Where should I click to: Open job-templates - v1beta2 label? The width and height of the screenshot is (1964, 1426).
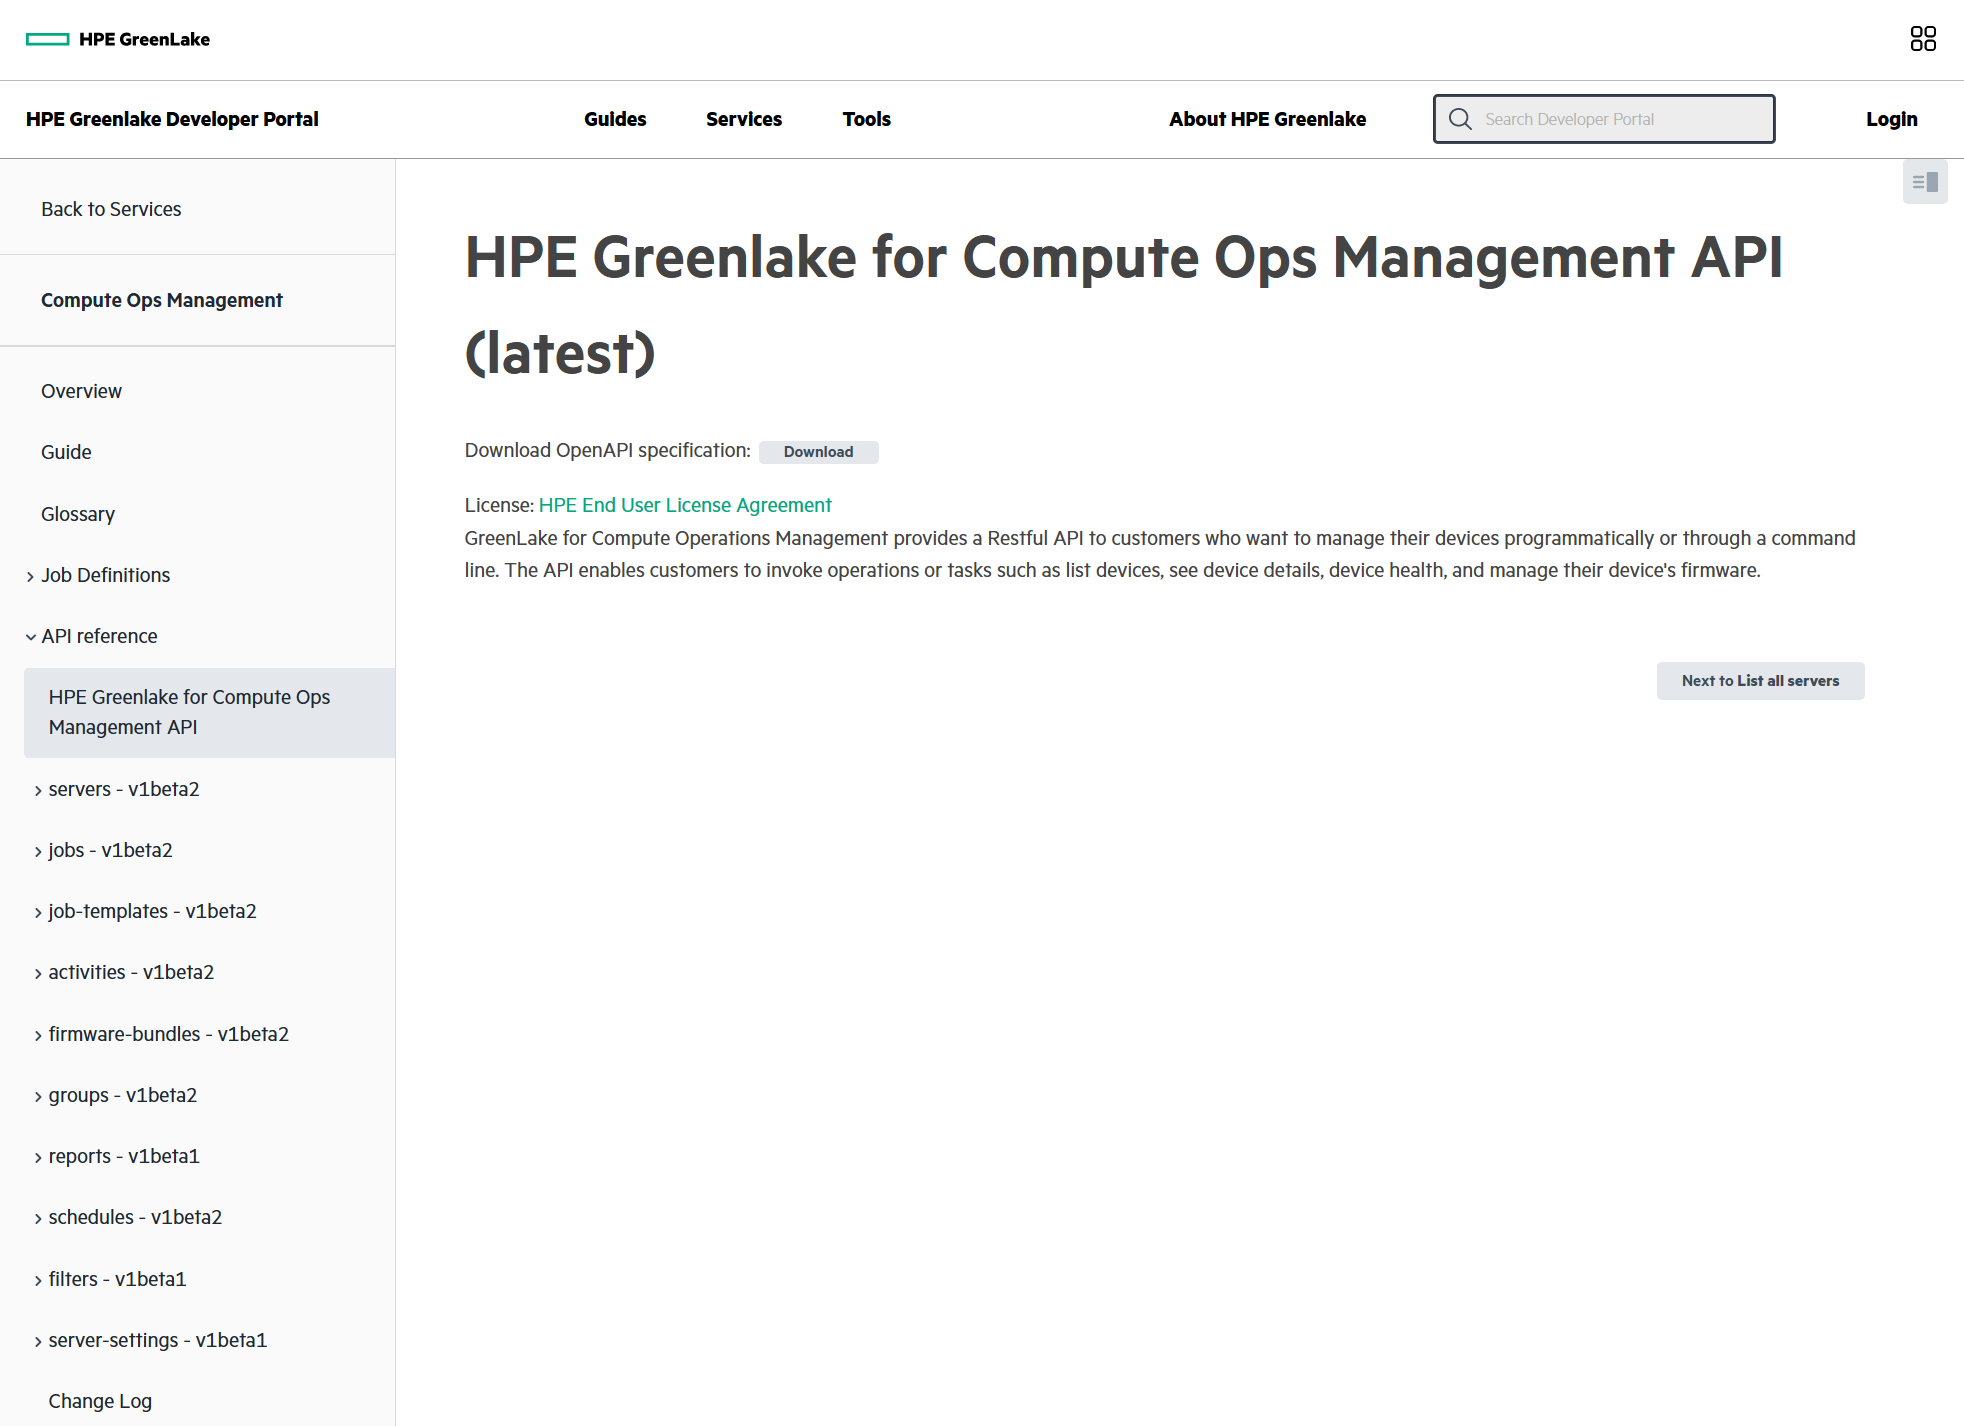pyautogui.click(x=152, y=911)
